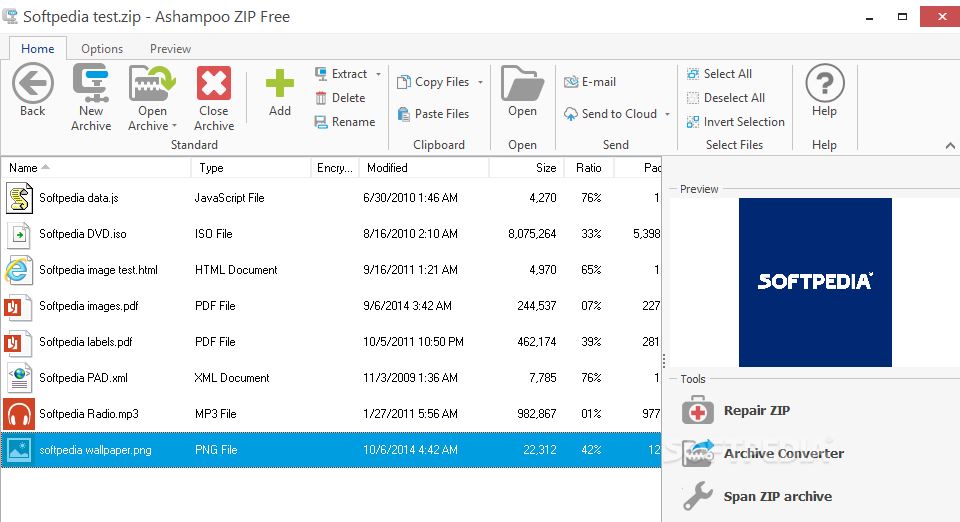Click the partly hidden Pac... column header
Screen dimensions: 960x522
click(x=637, y=168)
